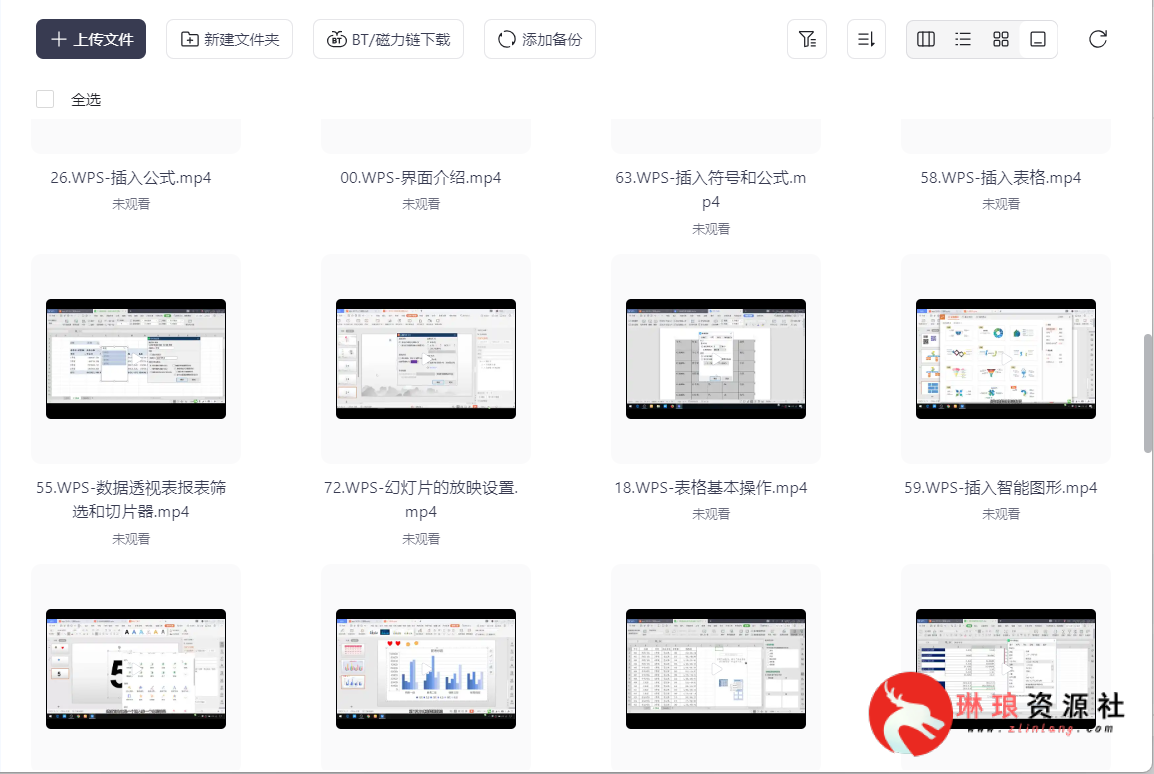Click the 上传文件 upload button
Image resolution: width=1154 pixels, height=774 pixels.
[91, 39]
